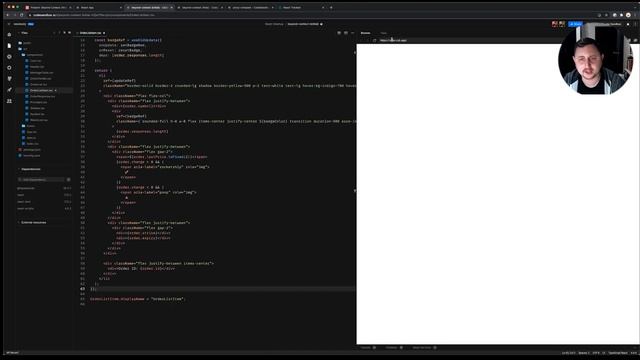Image resolution: width=640 pixels, height=360 pixels.
Task: Click TypeScript React language in status bar
Action: (x=618, y=353)
